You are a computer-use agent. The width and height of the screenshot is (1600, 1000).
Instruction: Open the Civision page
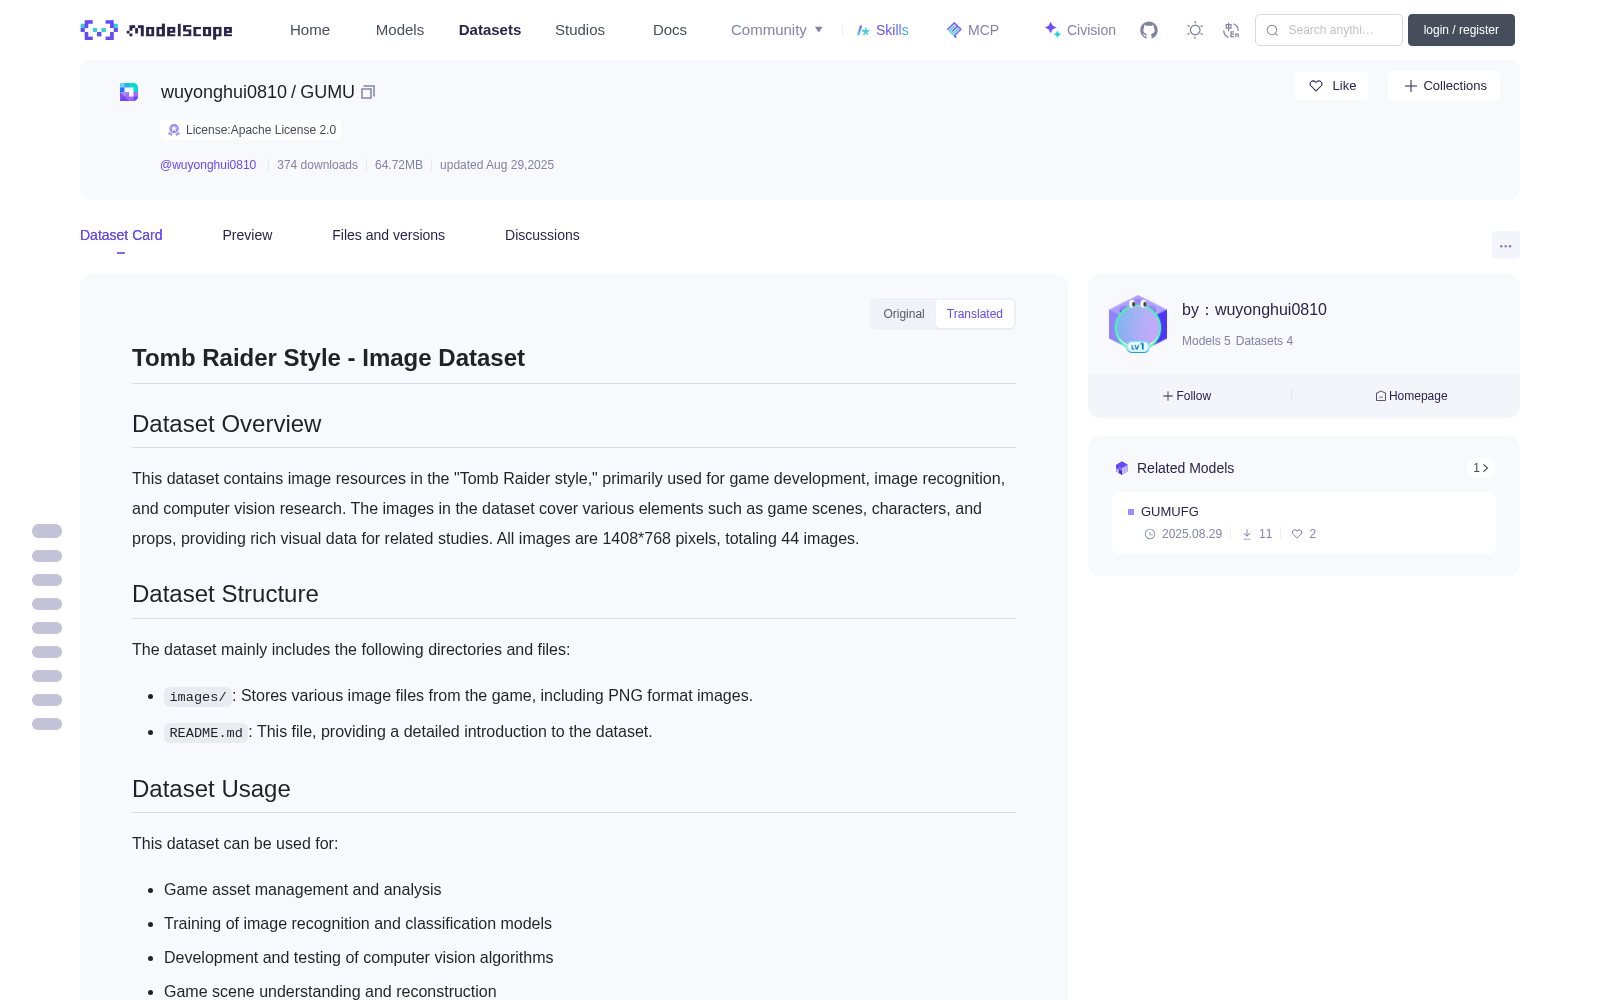coord(1080,30)
